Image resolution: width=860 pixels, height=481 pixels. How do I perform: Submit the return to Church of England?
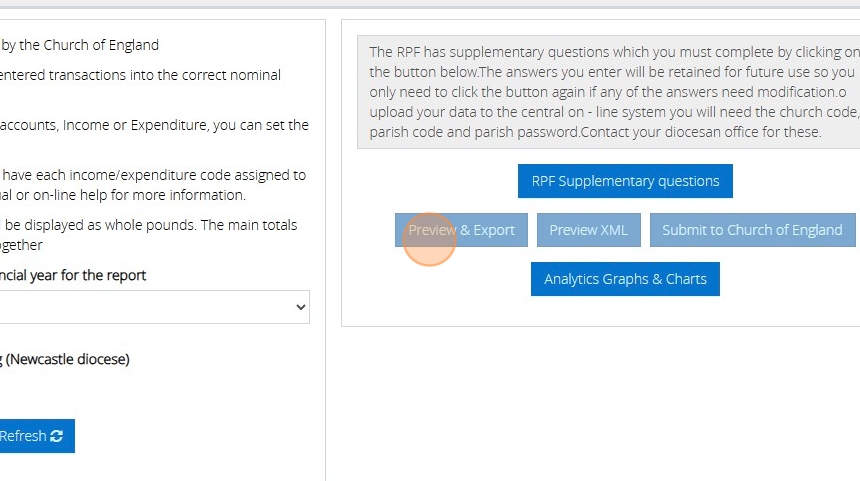click(x=752, y=230)
